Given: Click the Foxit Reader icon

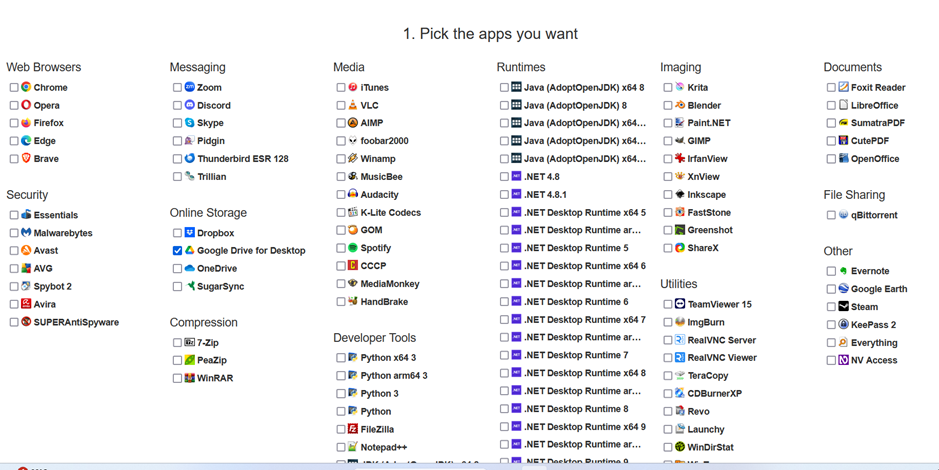Looking at the screenshot, I should click(843, 87).
